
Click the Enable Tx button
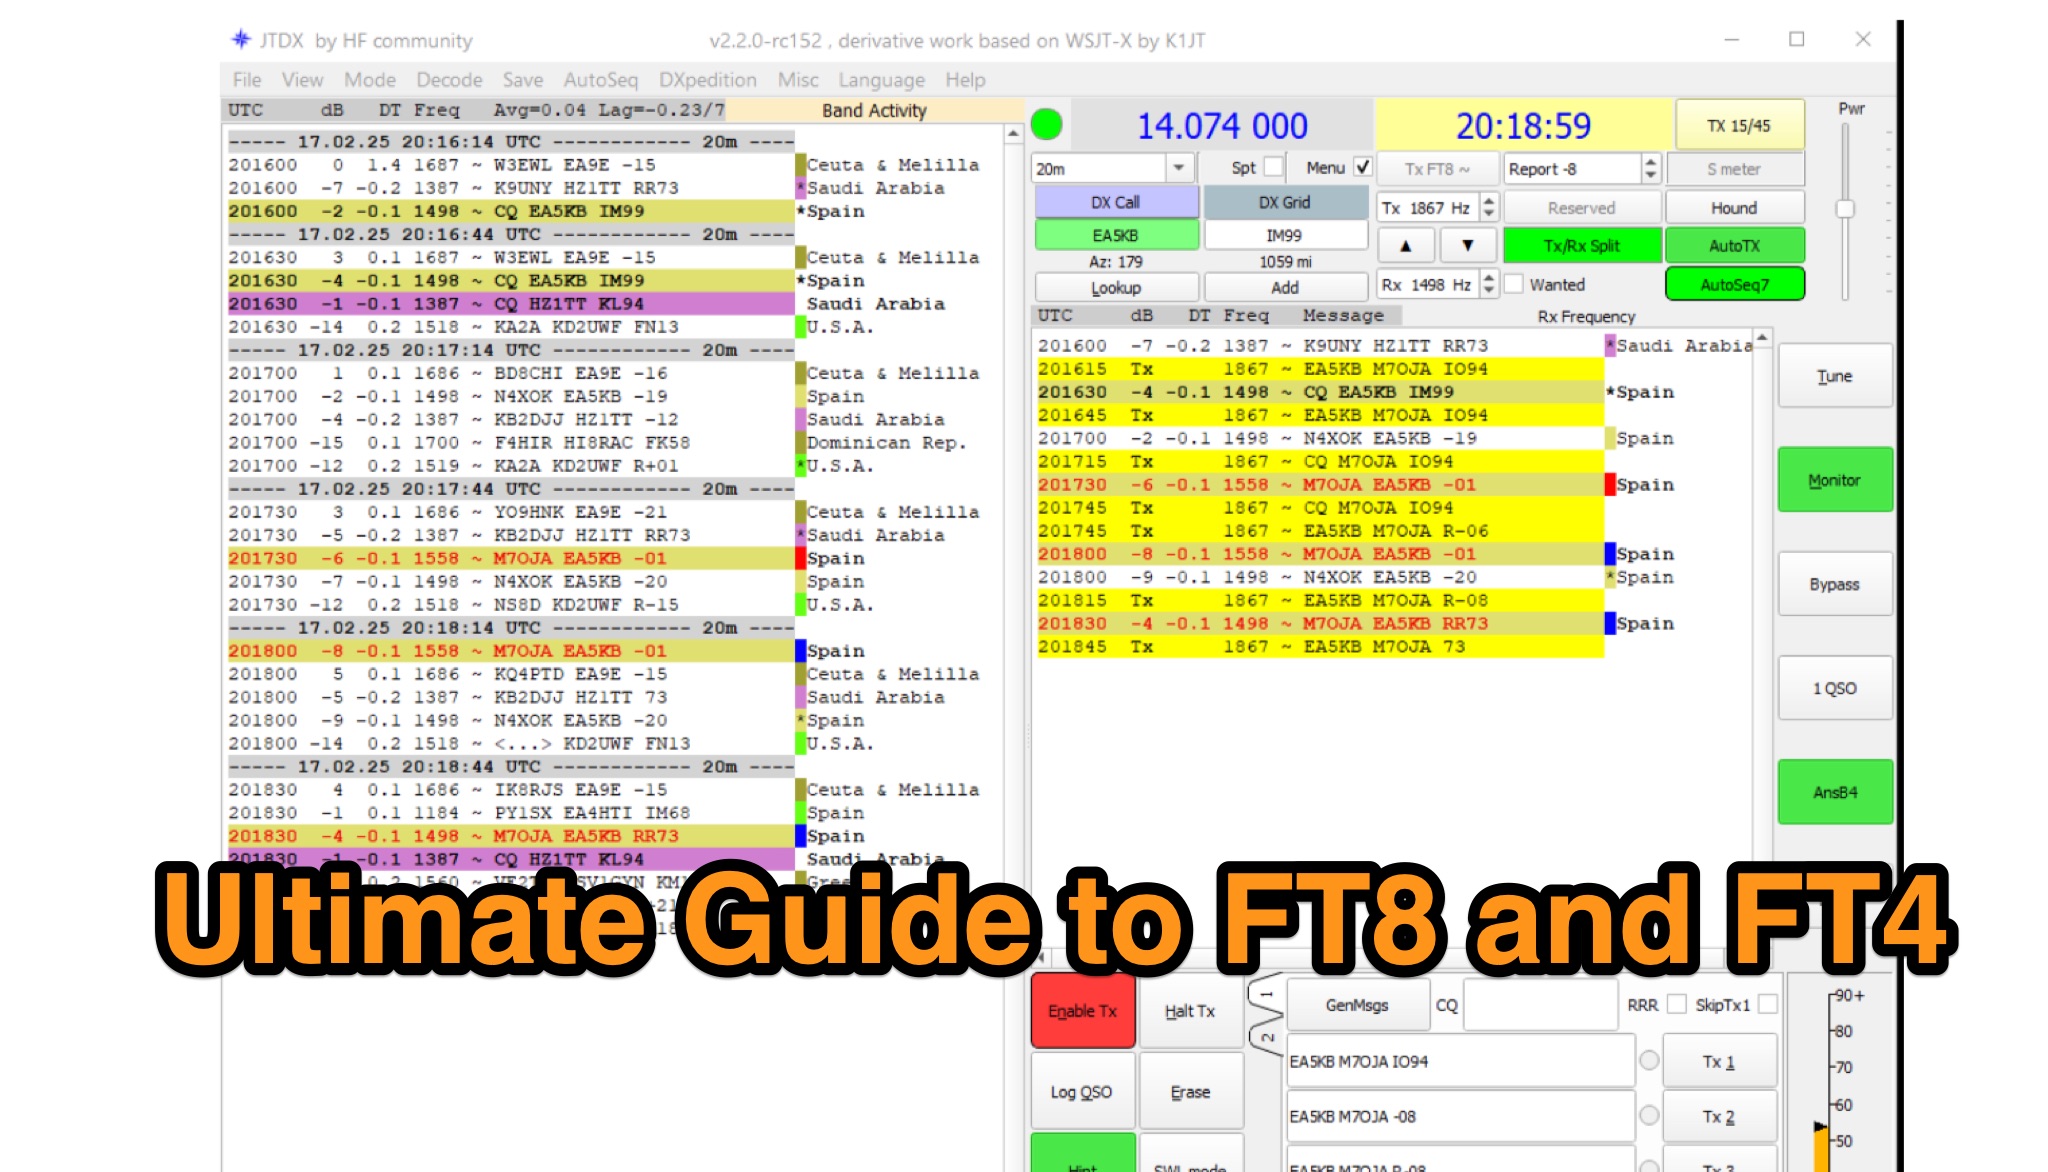pos(1083,1011)
